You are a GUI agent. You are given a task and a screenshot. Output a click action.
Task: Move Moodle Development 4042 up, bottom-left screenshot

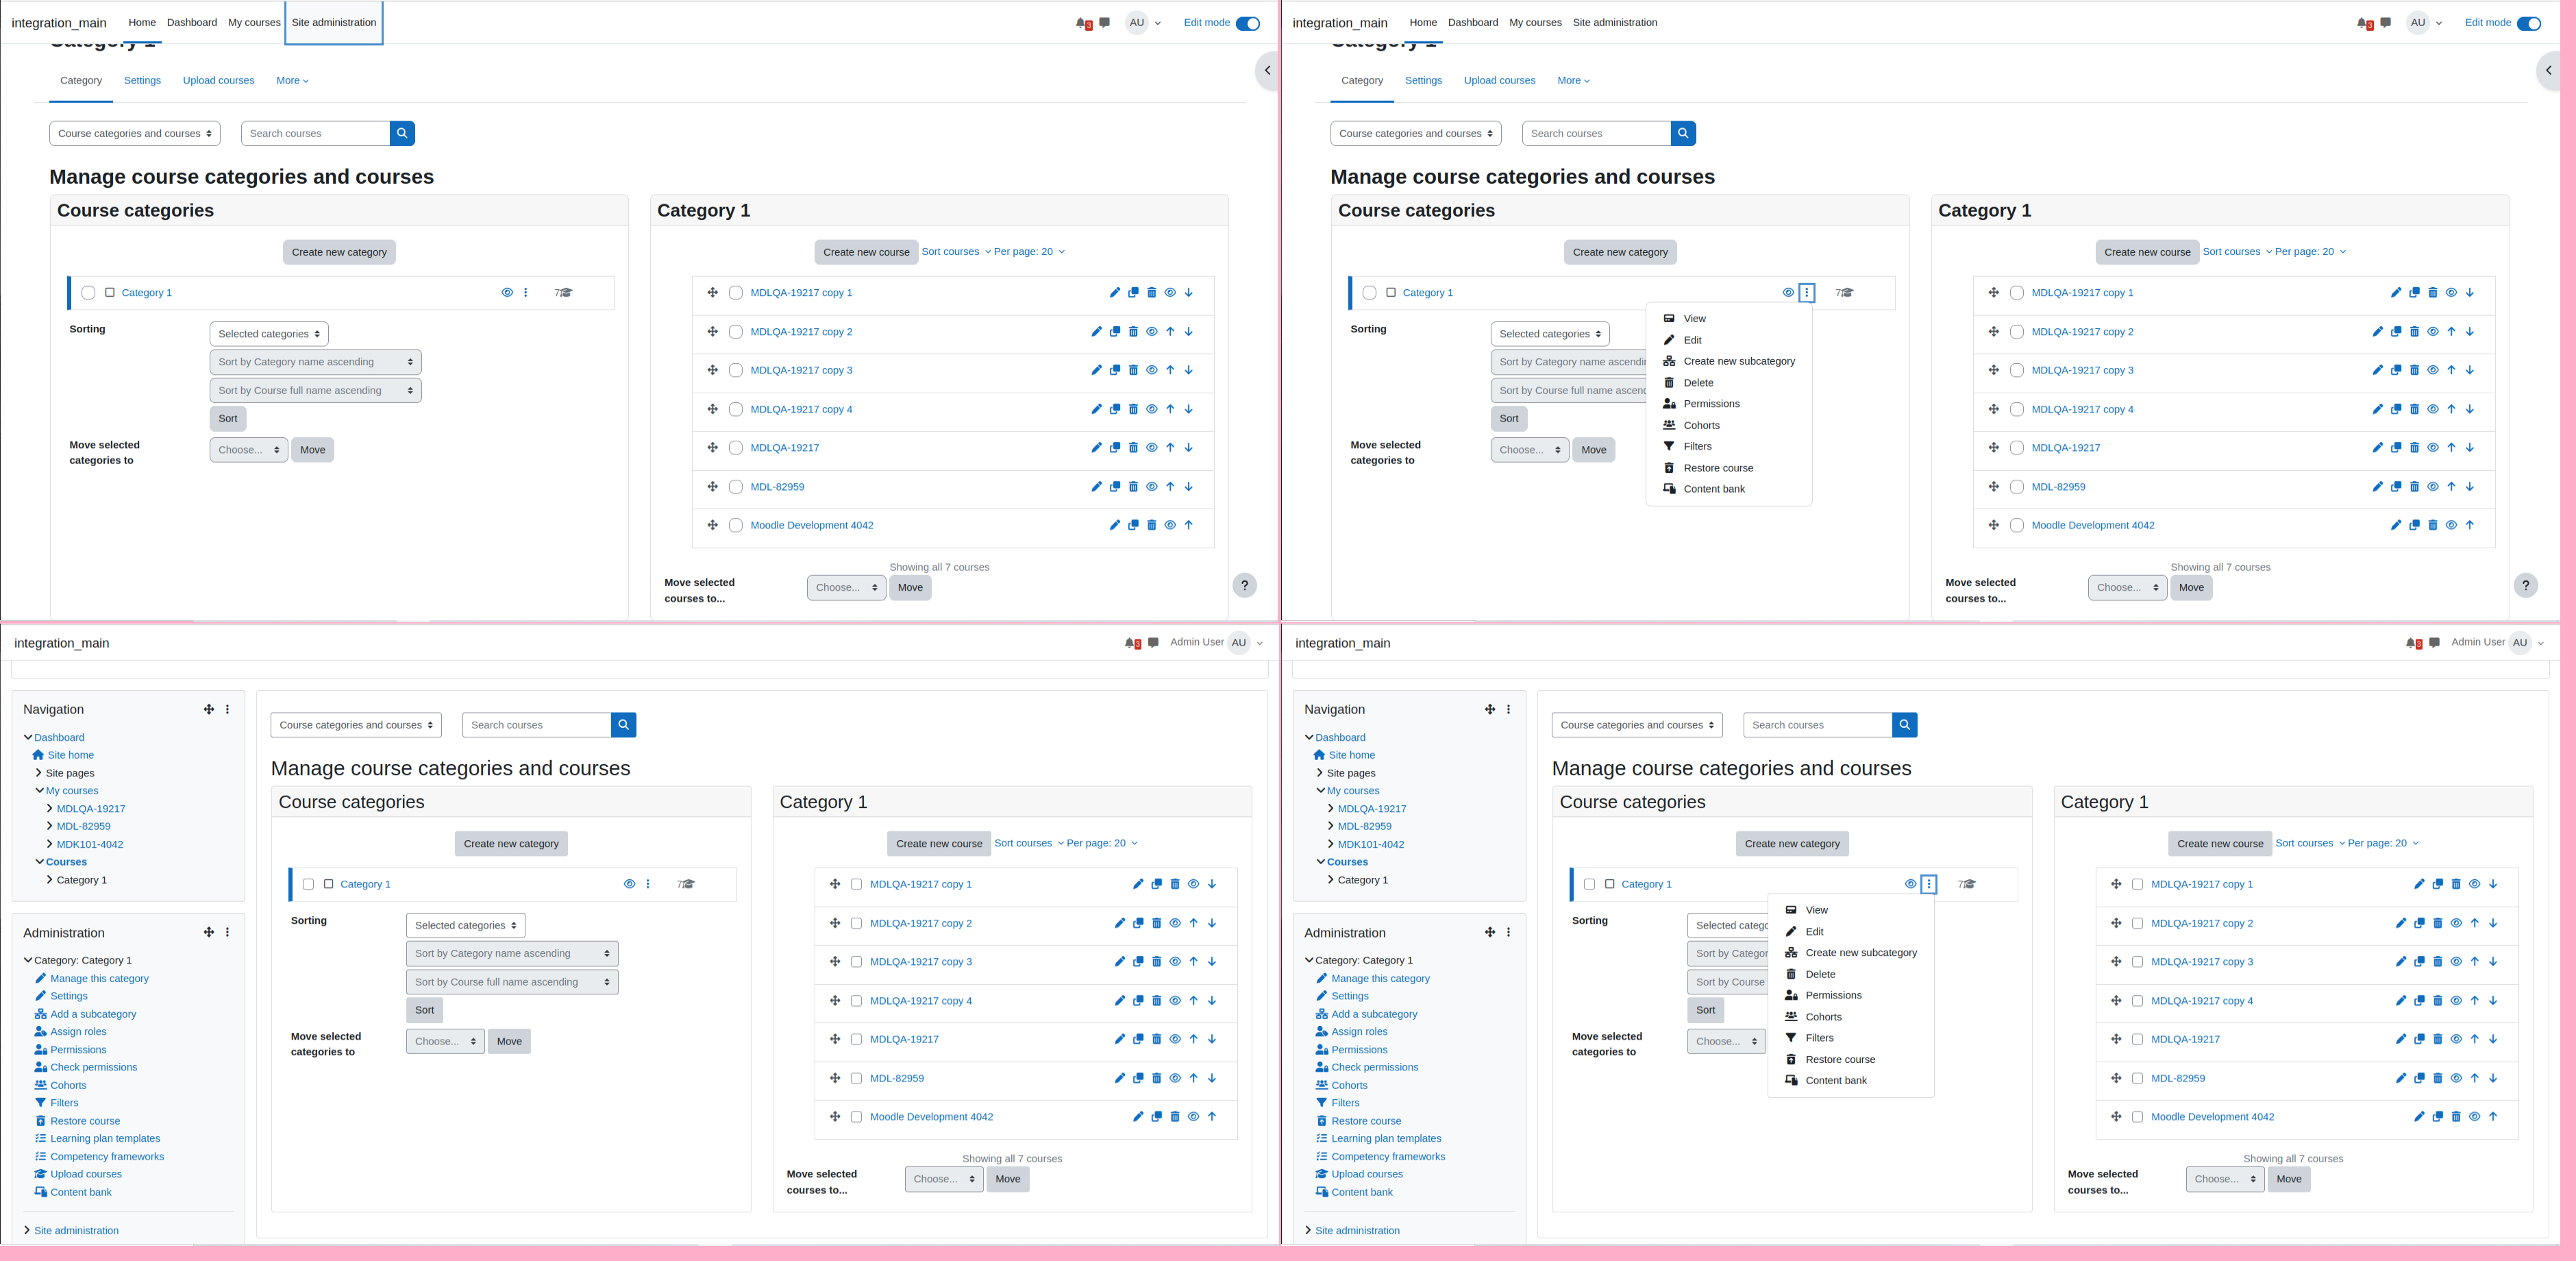(1212, 1117)
